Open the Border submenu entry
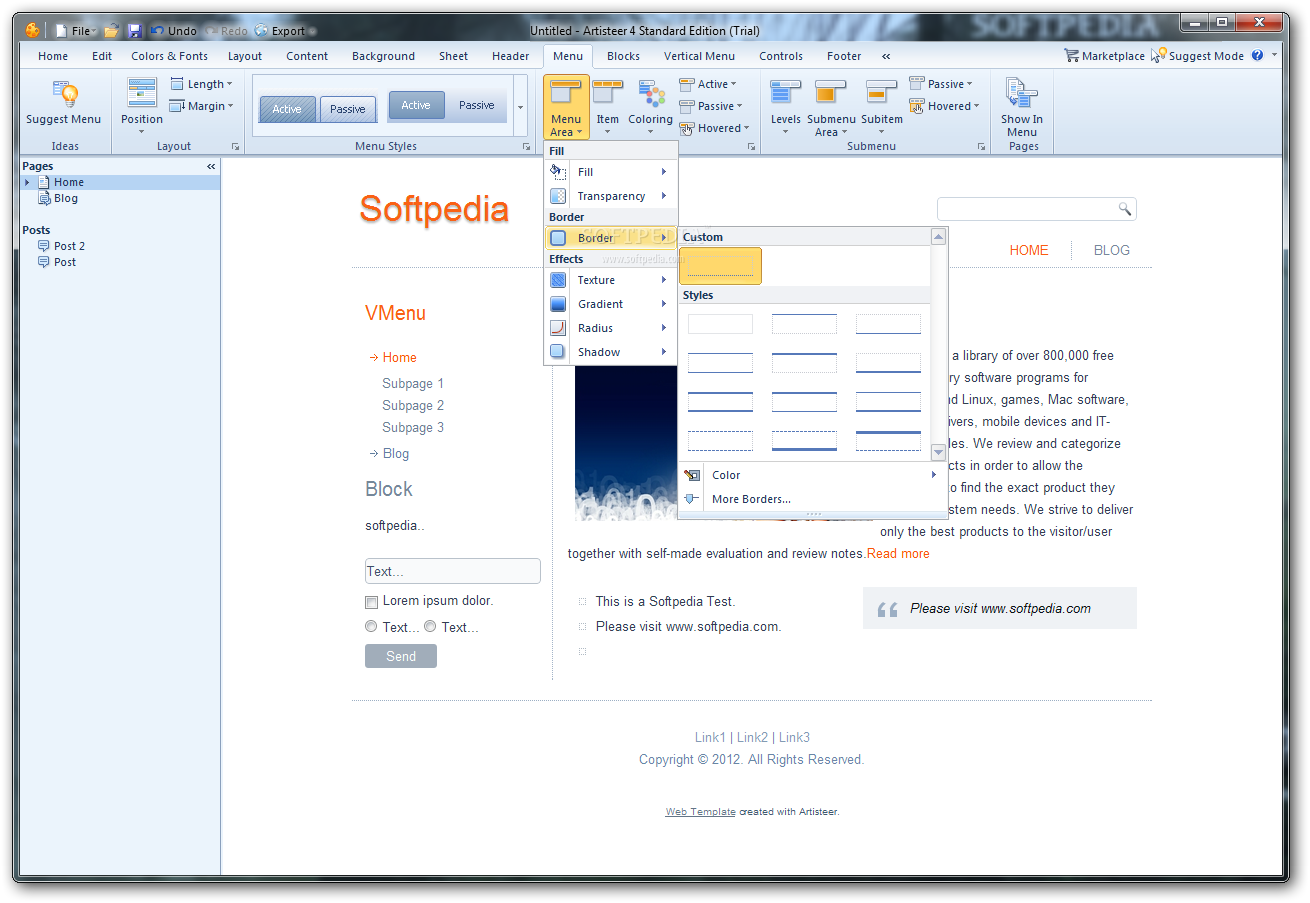This screenshot has width=1310, height=903. (610, 238)
